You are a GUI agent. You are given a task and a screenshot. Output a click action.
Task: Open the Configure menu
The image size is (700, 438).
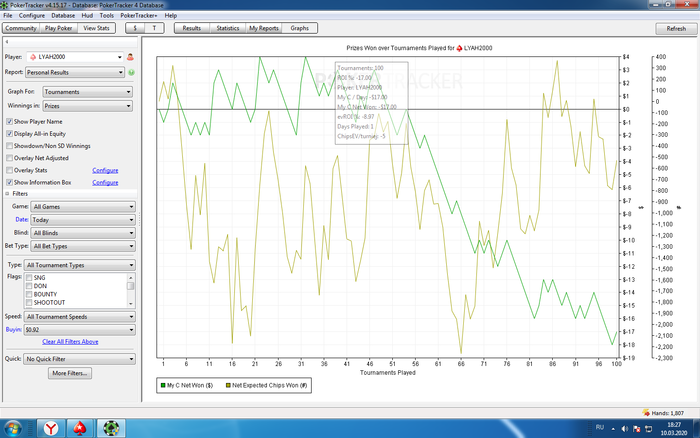coord(32,15)
